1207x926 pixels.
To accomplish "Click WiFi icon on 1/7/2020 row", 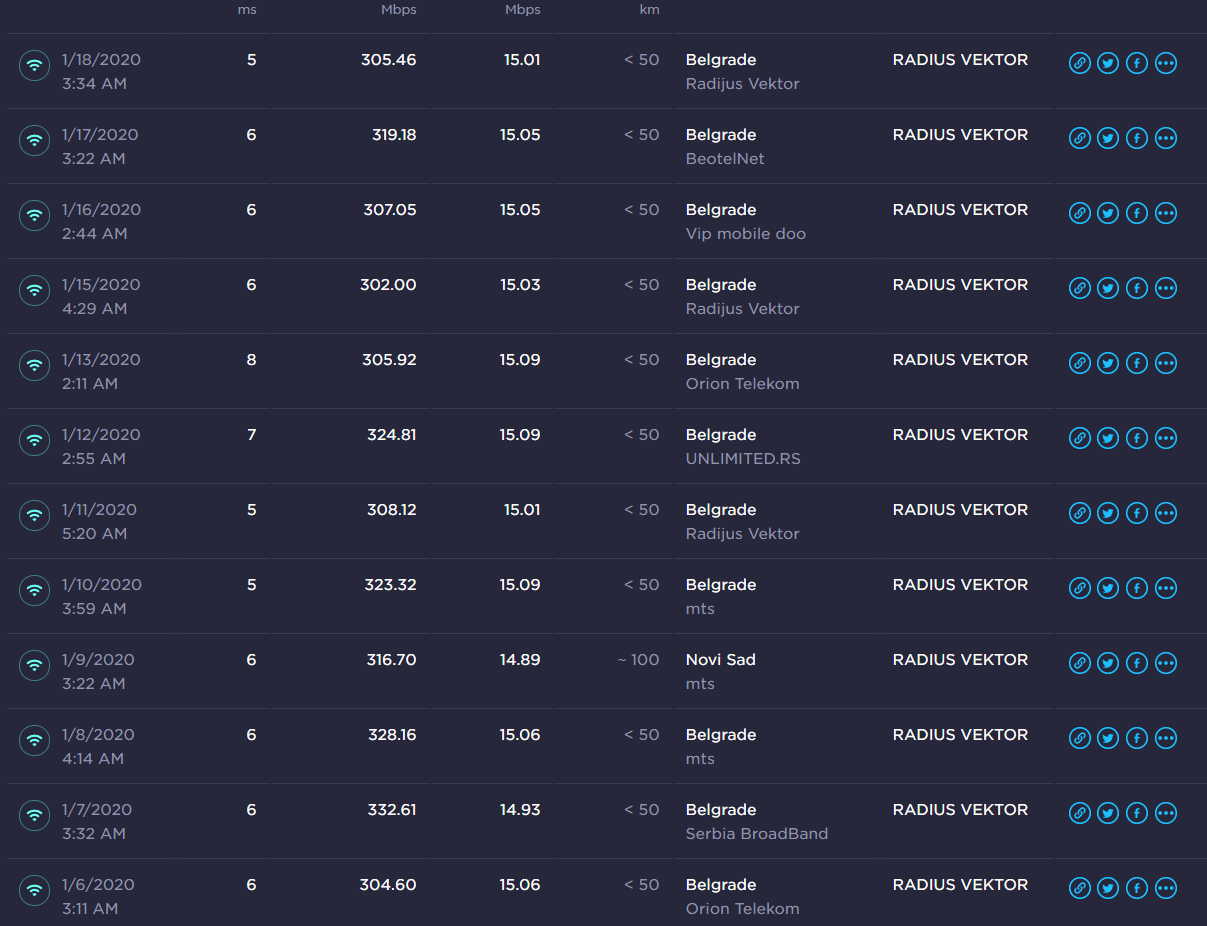I will pos(35,815).
